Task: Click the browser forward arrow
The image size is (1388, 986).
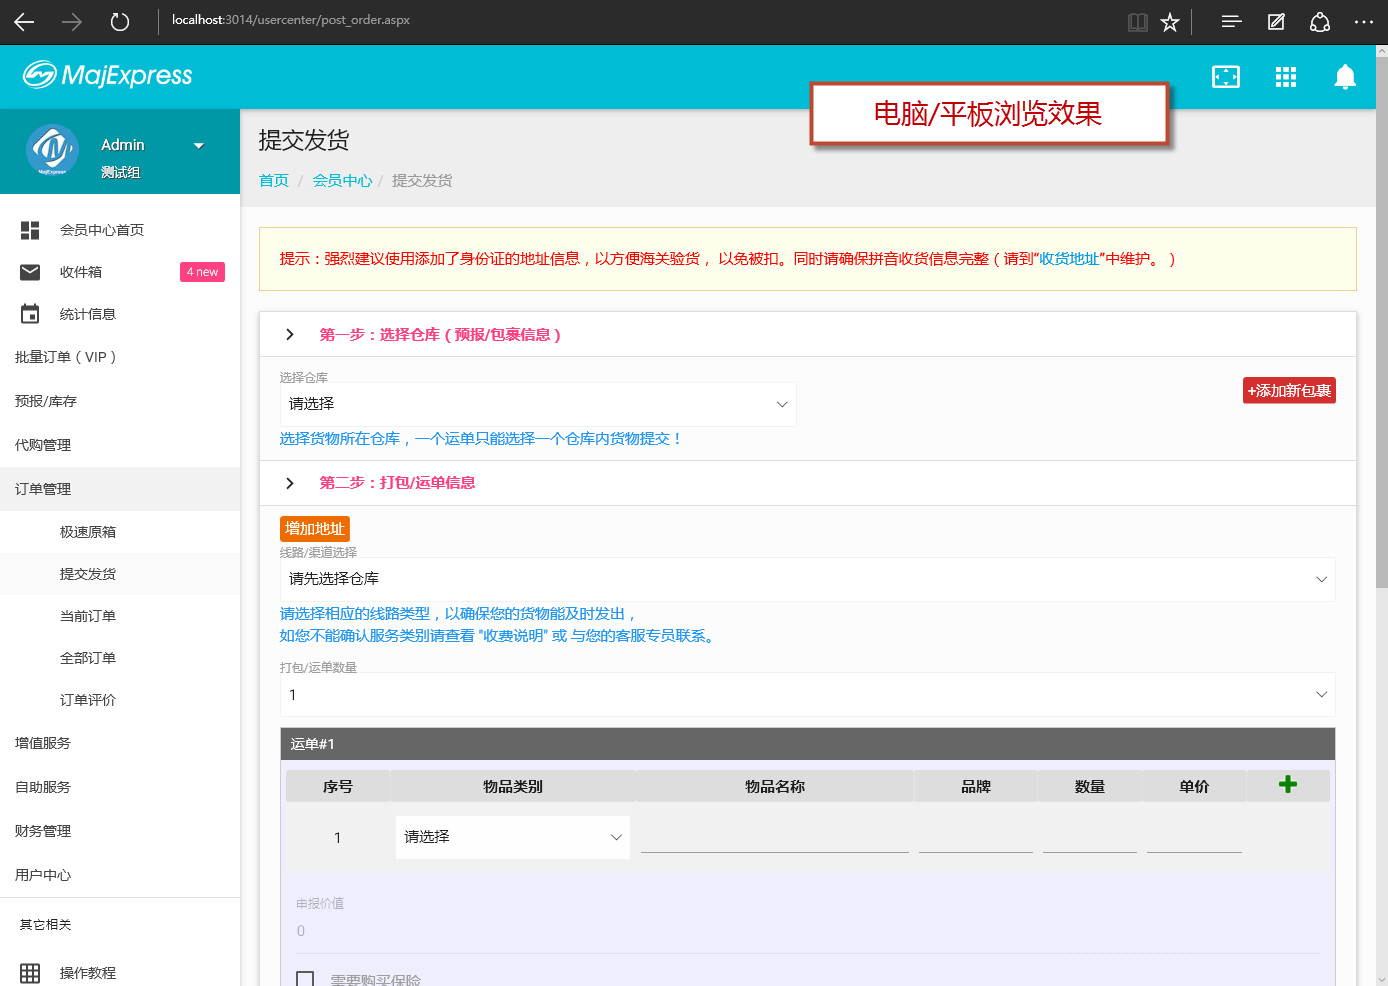Action: (72, 21)
